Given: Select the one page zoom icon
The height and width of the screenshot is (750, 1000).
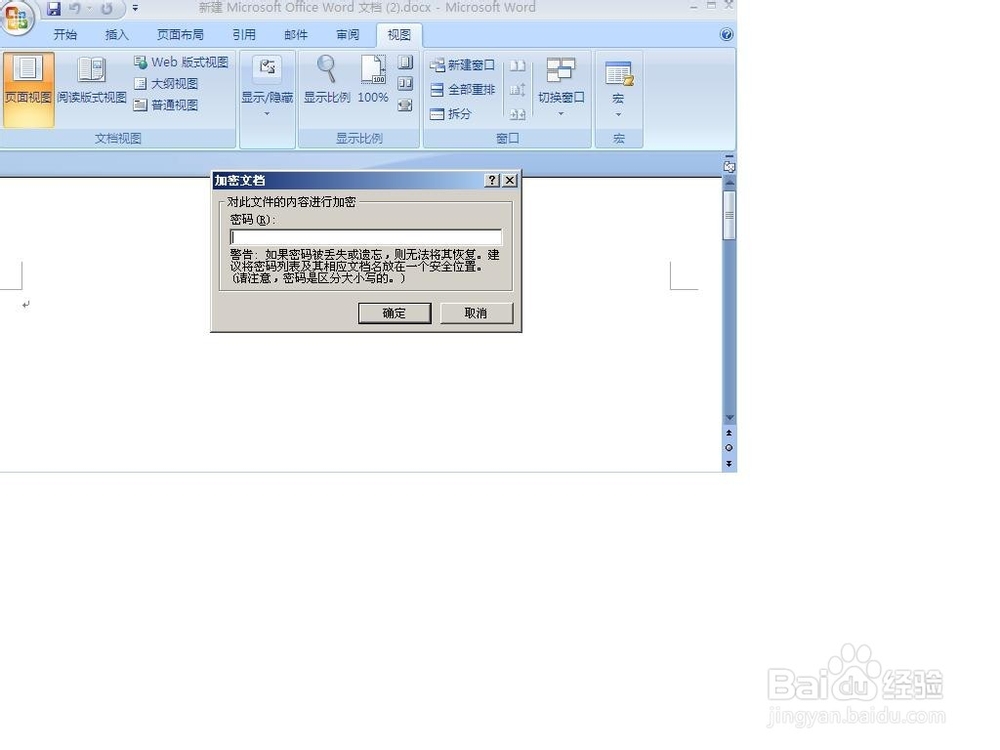Looking at the screenshot, I should coord(406,62).
